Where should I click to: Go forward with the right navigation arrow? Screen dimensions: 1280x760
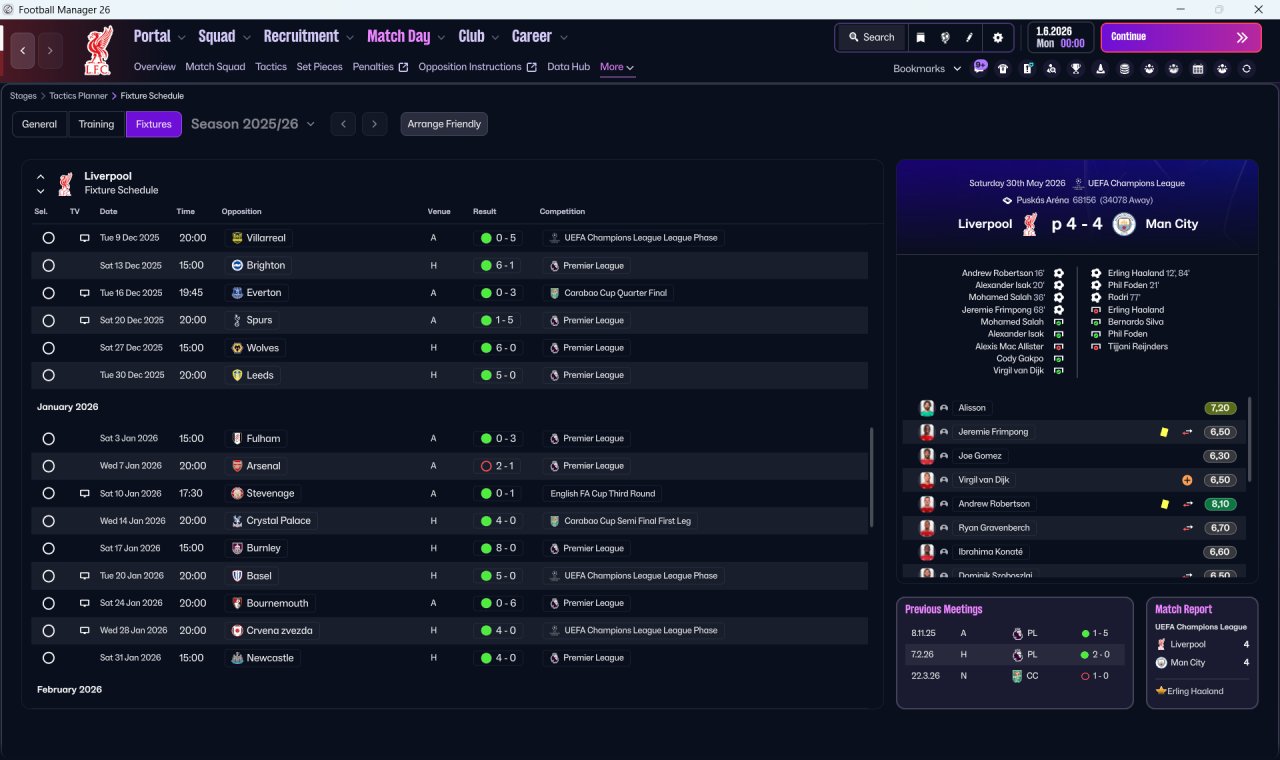[x=50, y=50]
